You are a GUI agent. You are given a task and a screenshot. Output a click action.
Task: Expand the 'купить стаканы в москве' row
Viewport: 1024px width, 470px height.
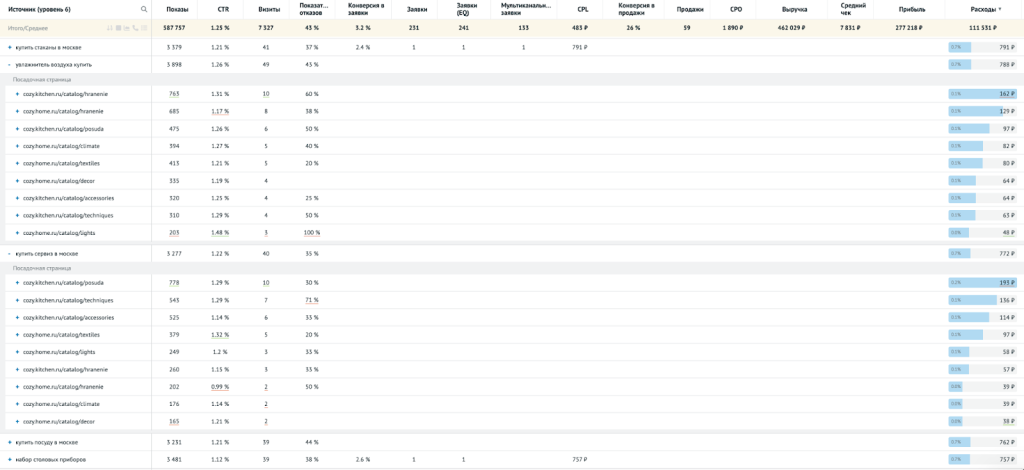point(9,47)
